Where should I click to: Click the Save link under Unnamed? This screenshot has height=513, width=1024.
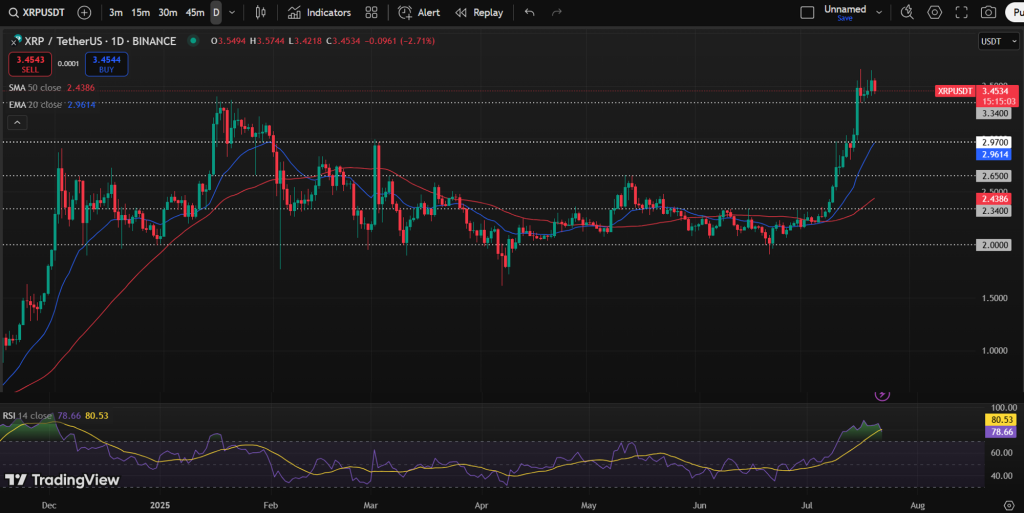[x=845, y=18]
